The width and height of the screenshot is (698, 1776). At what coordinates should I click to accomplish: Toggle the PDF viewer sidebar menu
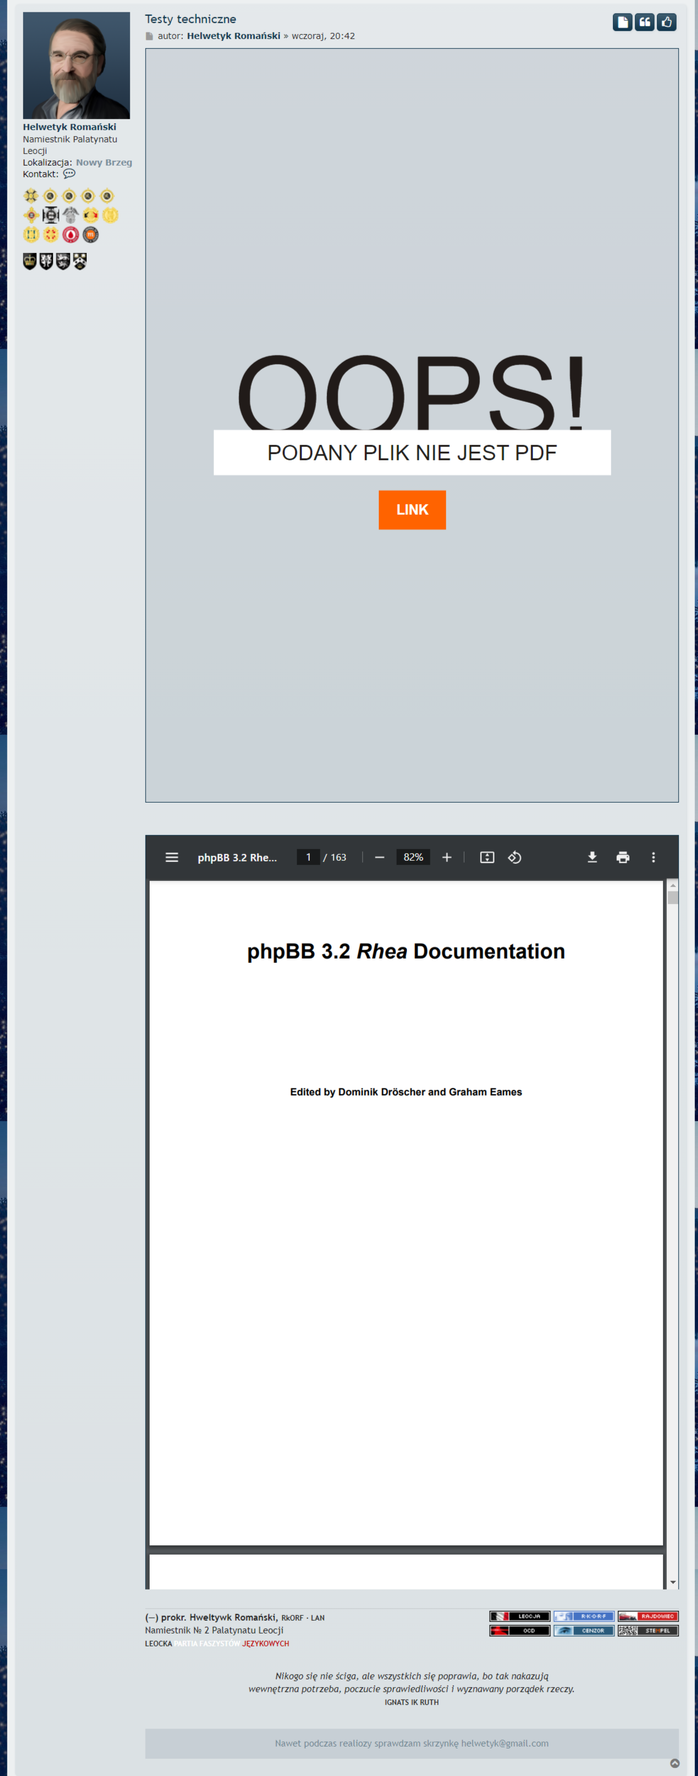coord(172,857)
